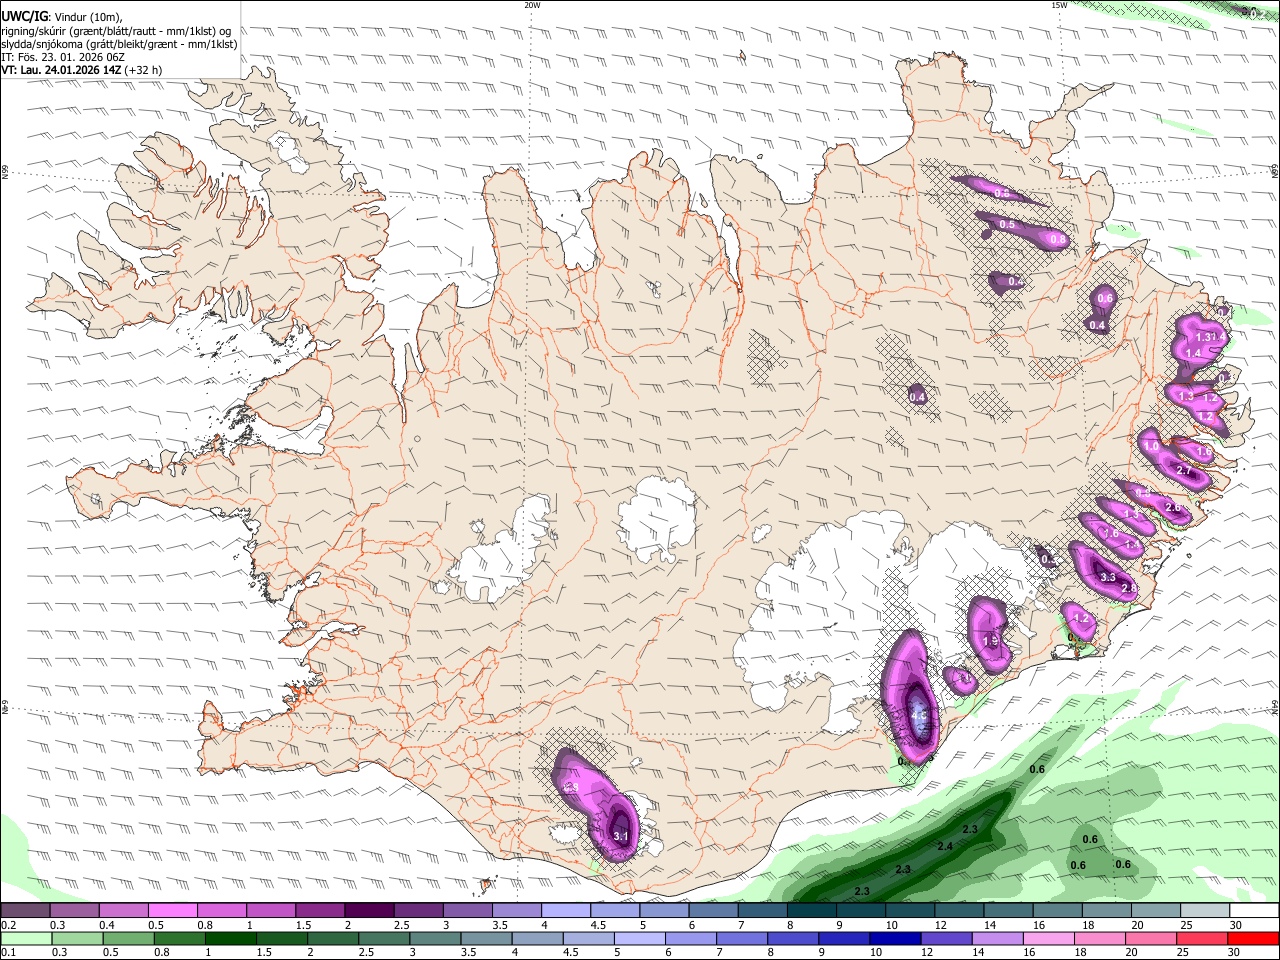Click the top-row legend swatch starting at 3
1280x960 pixels.
(467, 910)
